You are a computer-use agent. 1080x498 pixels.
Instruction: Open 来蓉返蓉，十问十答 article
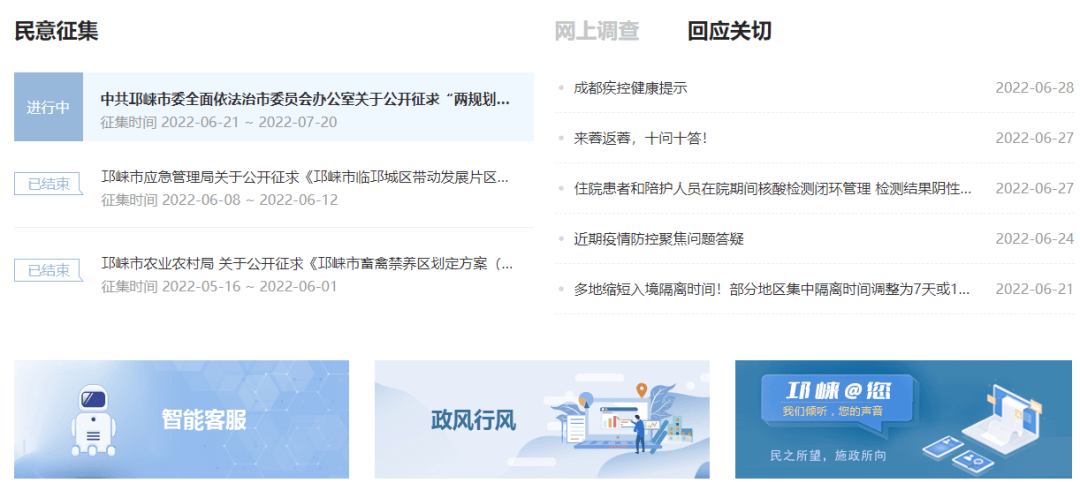pyautogui.click(x=641, y=138)
